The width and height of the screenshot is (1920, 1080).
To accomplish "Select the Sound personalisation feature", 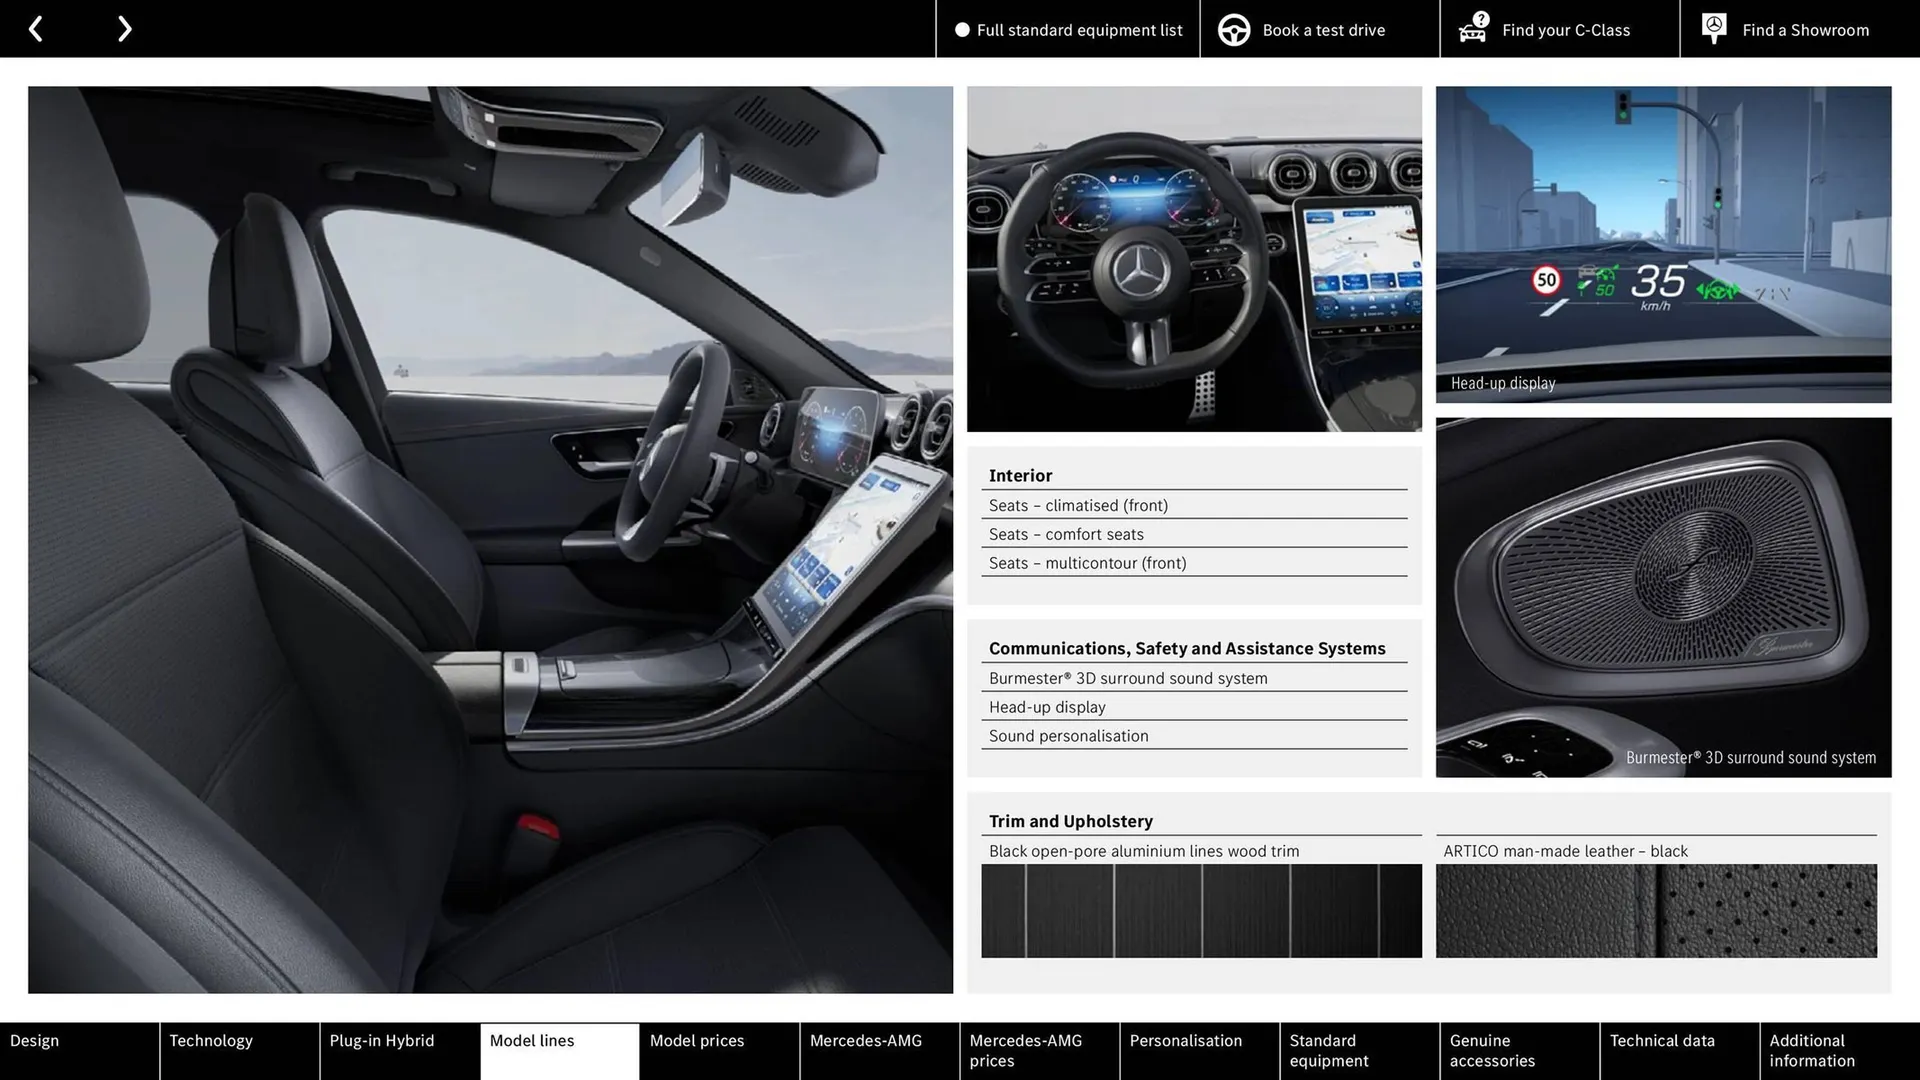I will [x=1068, y=736].
